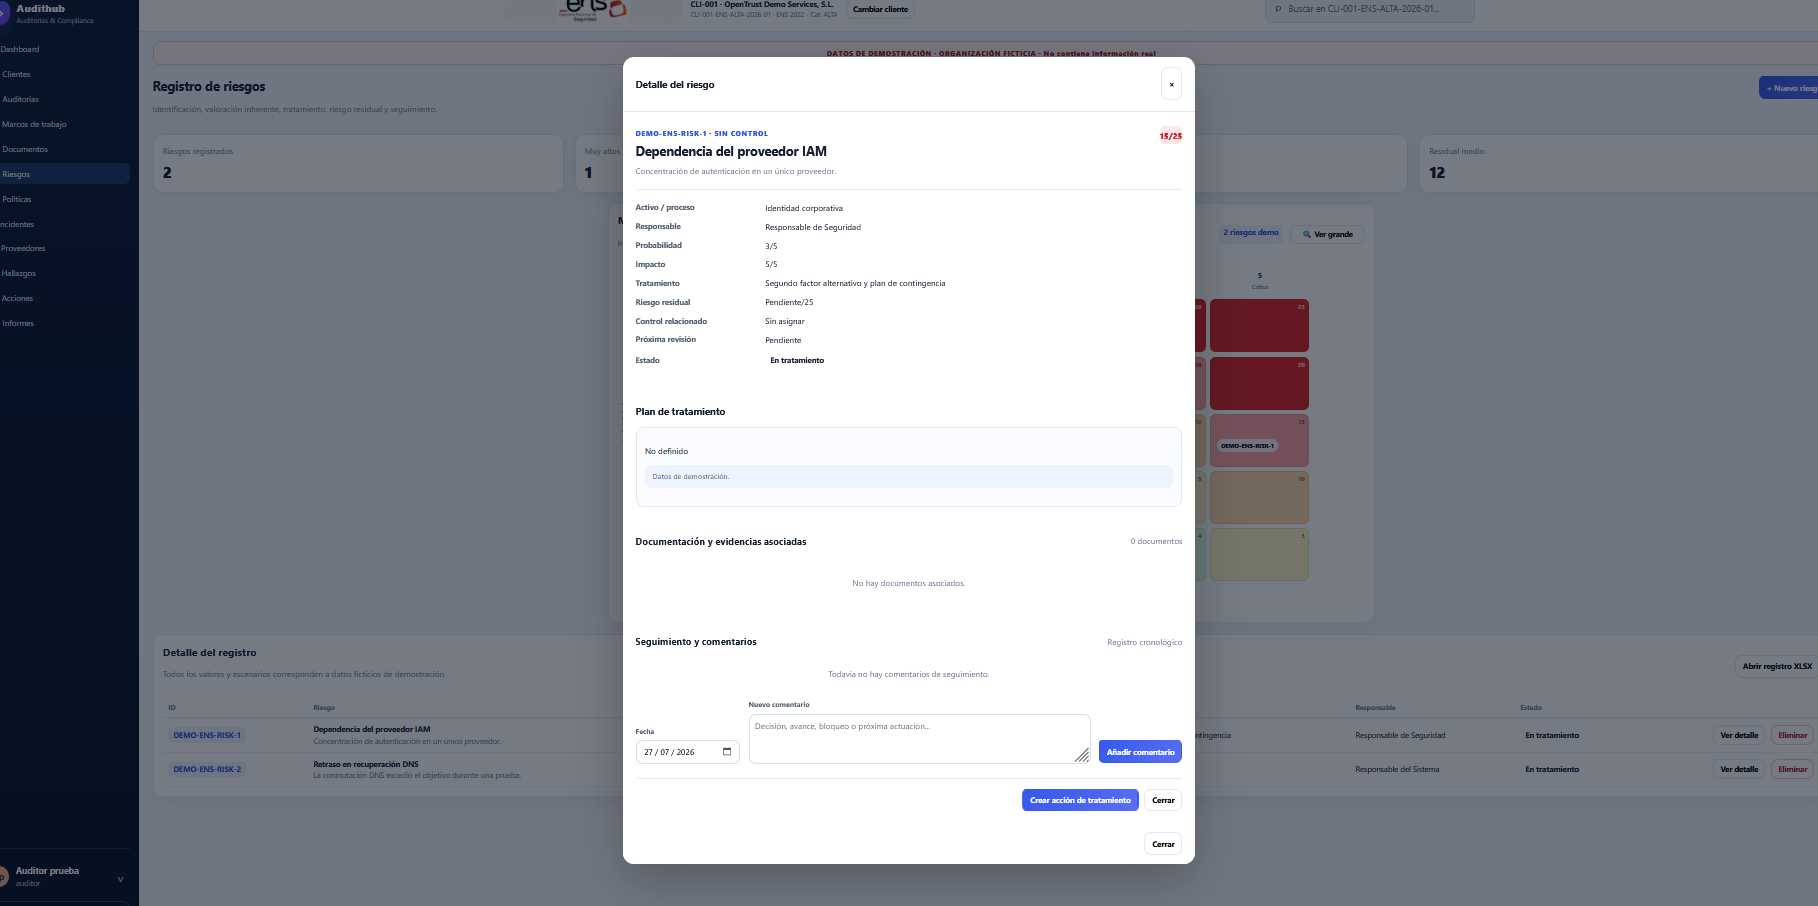
Task: Click Eliminar for Responsable del Sistema row
Action: pos(1792,769)
